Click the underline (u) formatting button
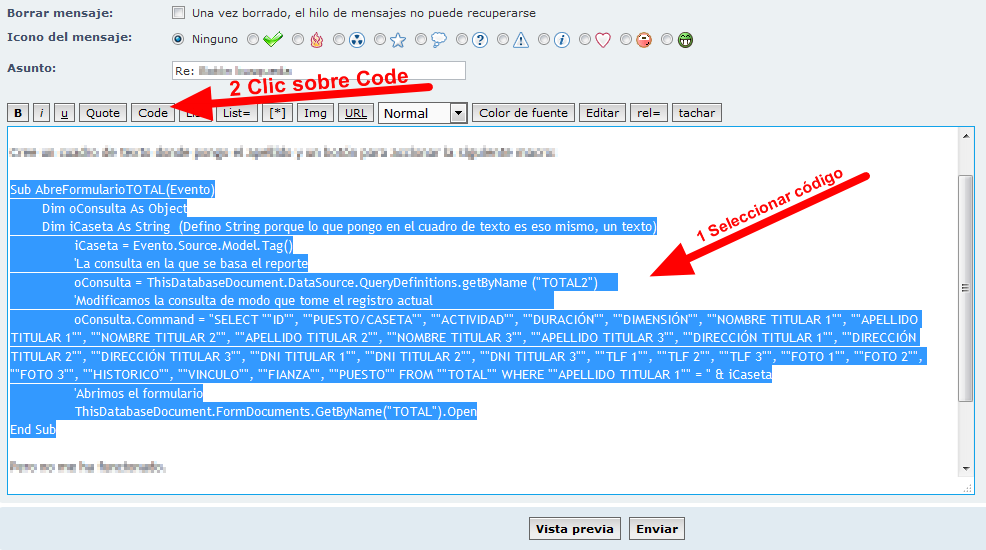Screen dimensions: 986x550 click(64, 113)
